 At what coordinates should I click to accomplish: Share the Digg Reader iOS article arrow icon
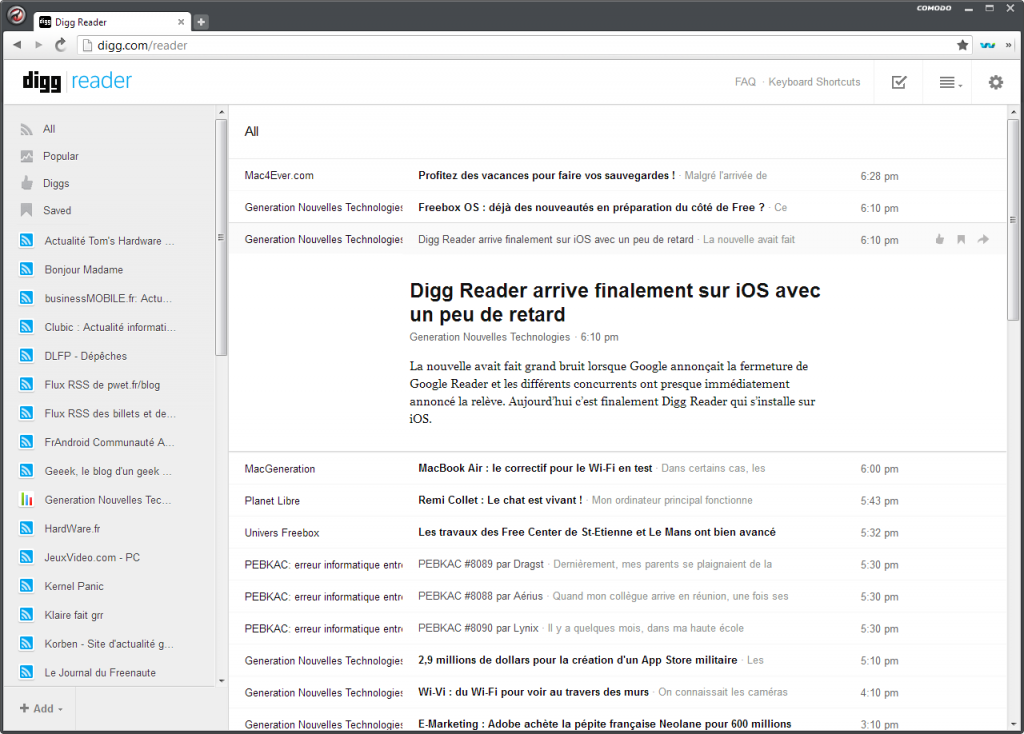click(983, 240)
